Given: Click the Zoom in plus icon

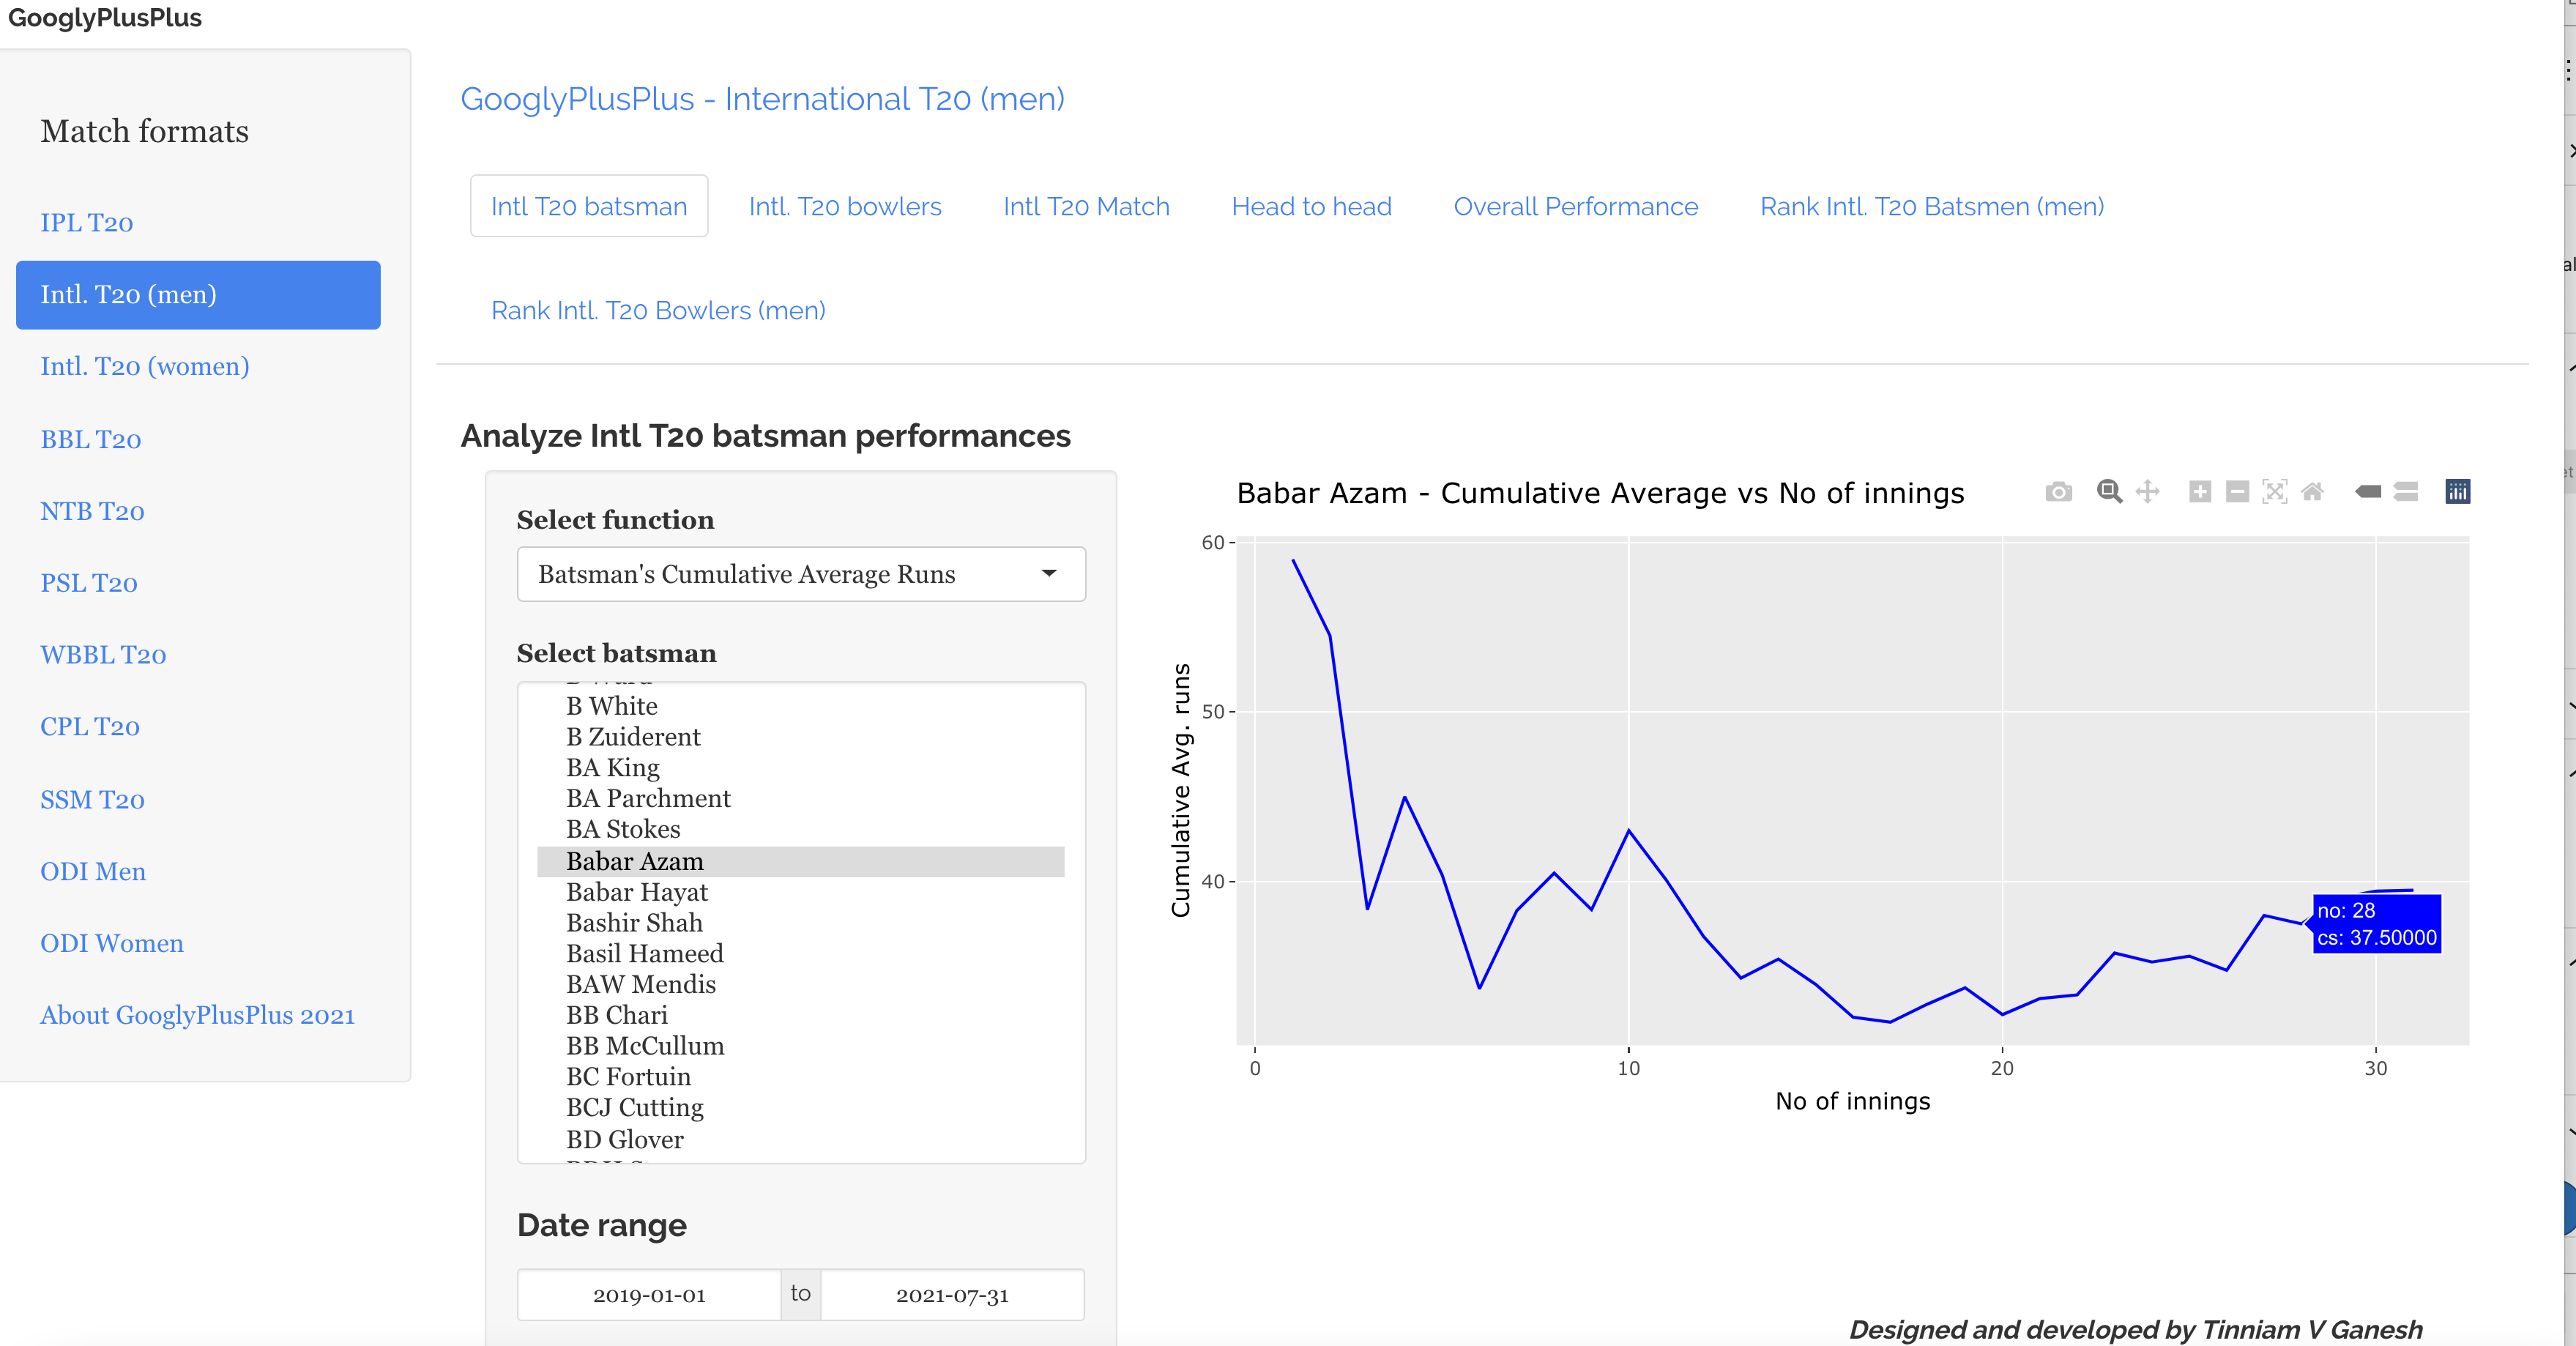Looking at the screenshot, I should pyautogui.click(x=2199, y=492).
